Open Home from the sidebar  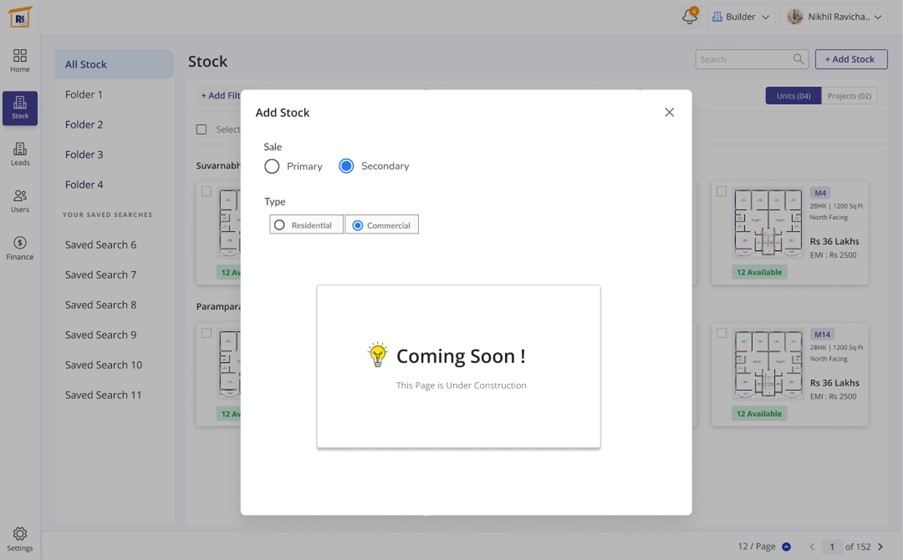point(20,60)
